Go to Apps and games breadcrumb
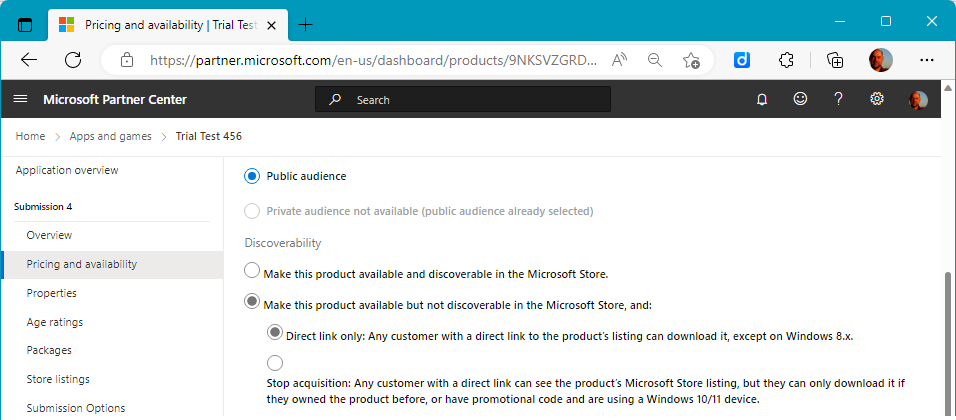 (x=110, y=137)
